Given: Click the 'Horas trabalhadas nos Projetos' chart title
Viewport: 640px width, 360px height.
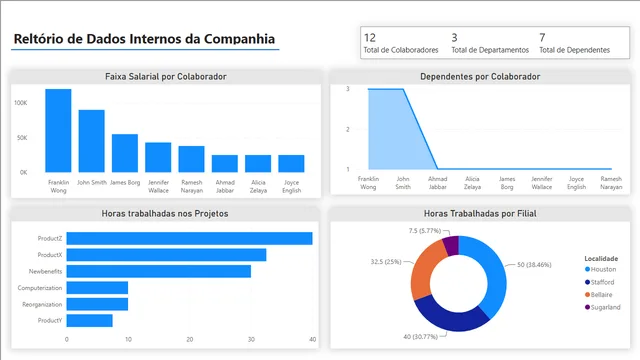Looking at the screenshot, I should (165, 213).
